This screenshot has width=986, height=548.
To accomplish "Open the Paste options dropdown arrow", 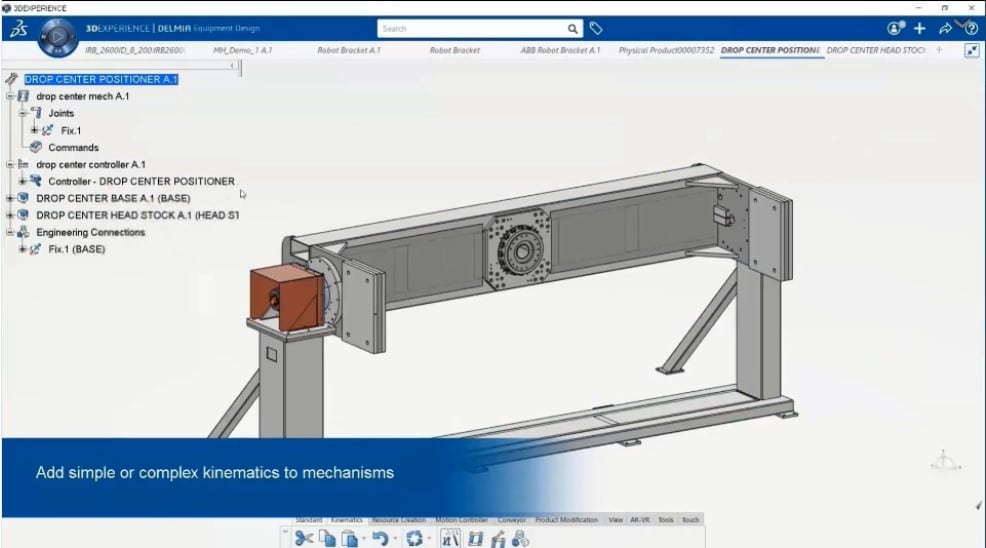I will 364,539.
